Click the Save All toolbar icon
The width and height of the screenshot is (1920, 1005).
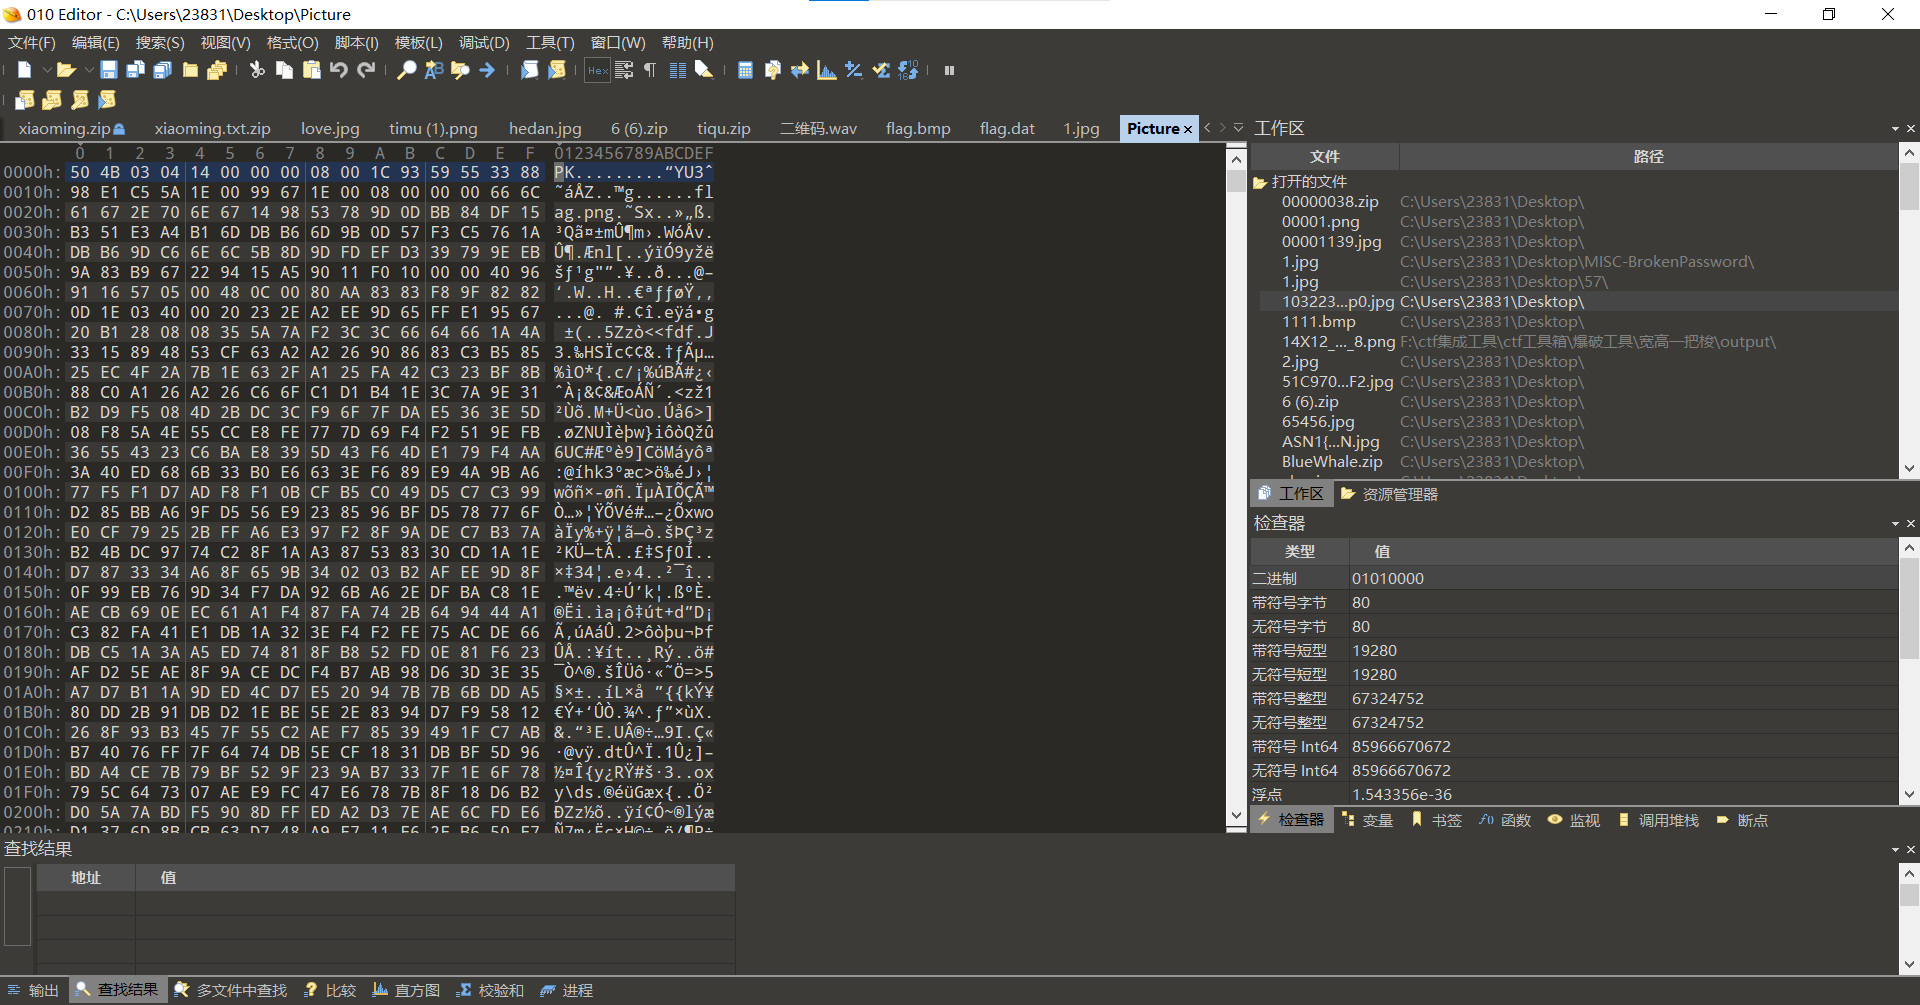tap(162, 70)
